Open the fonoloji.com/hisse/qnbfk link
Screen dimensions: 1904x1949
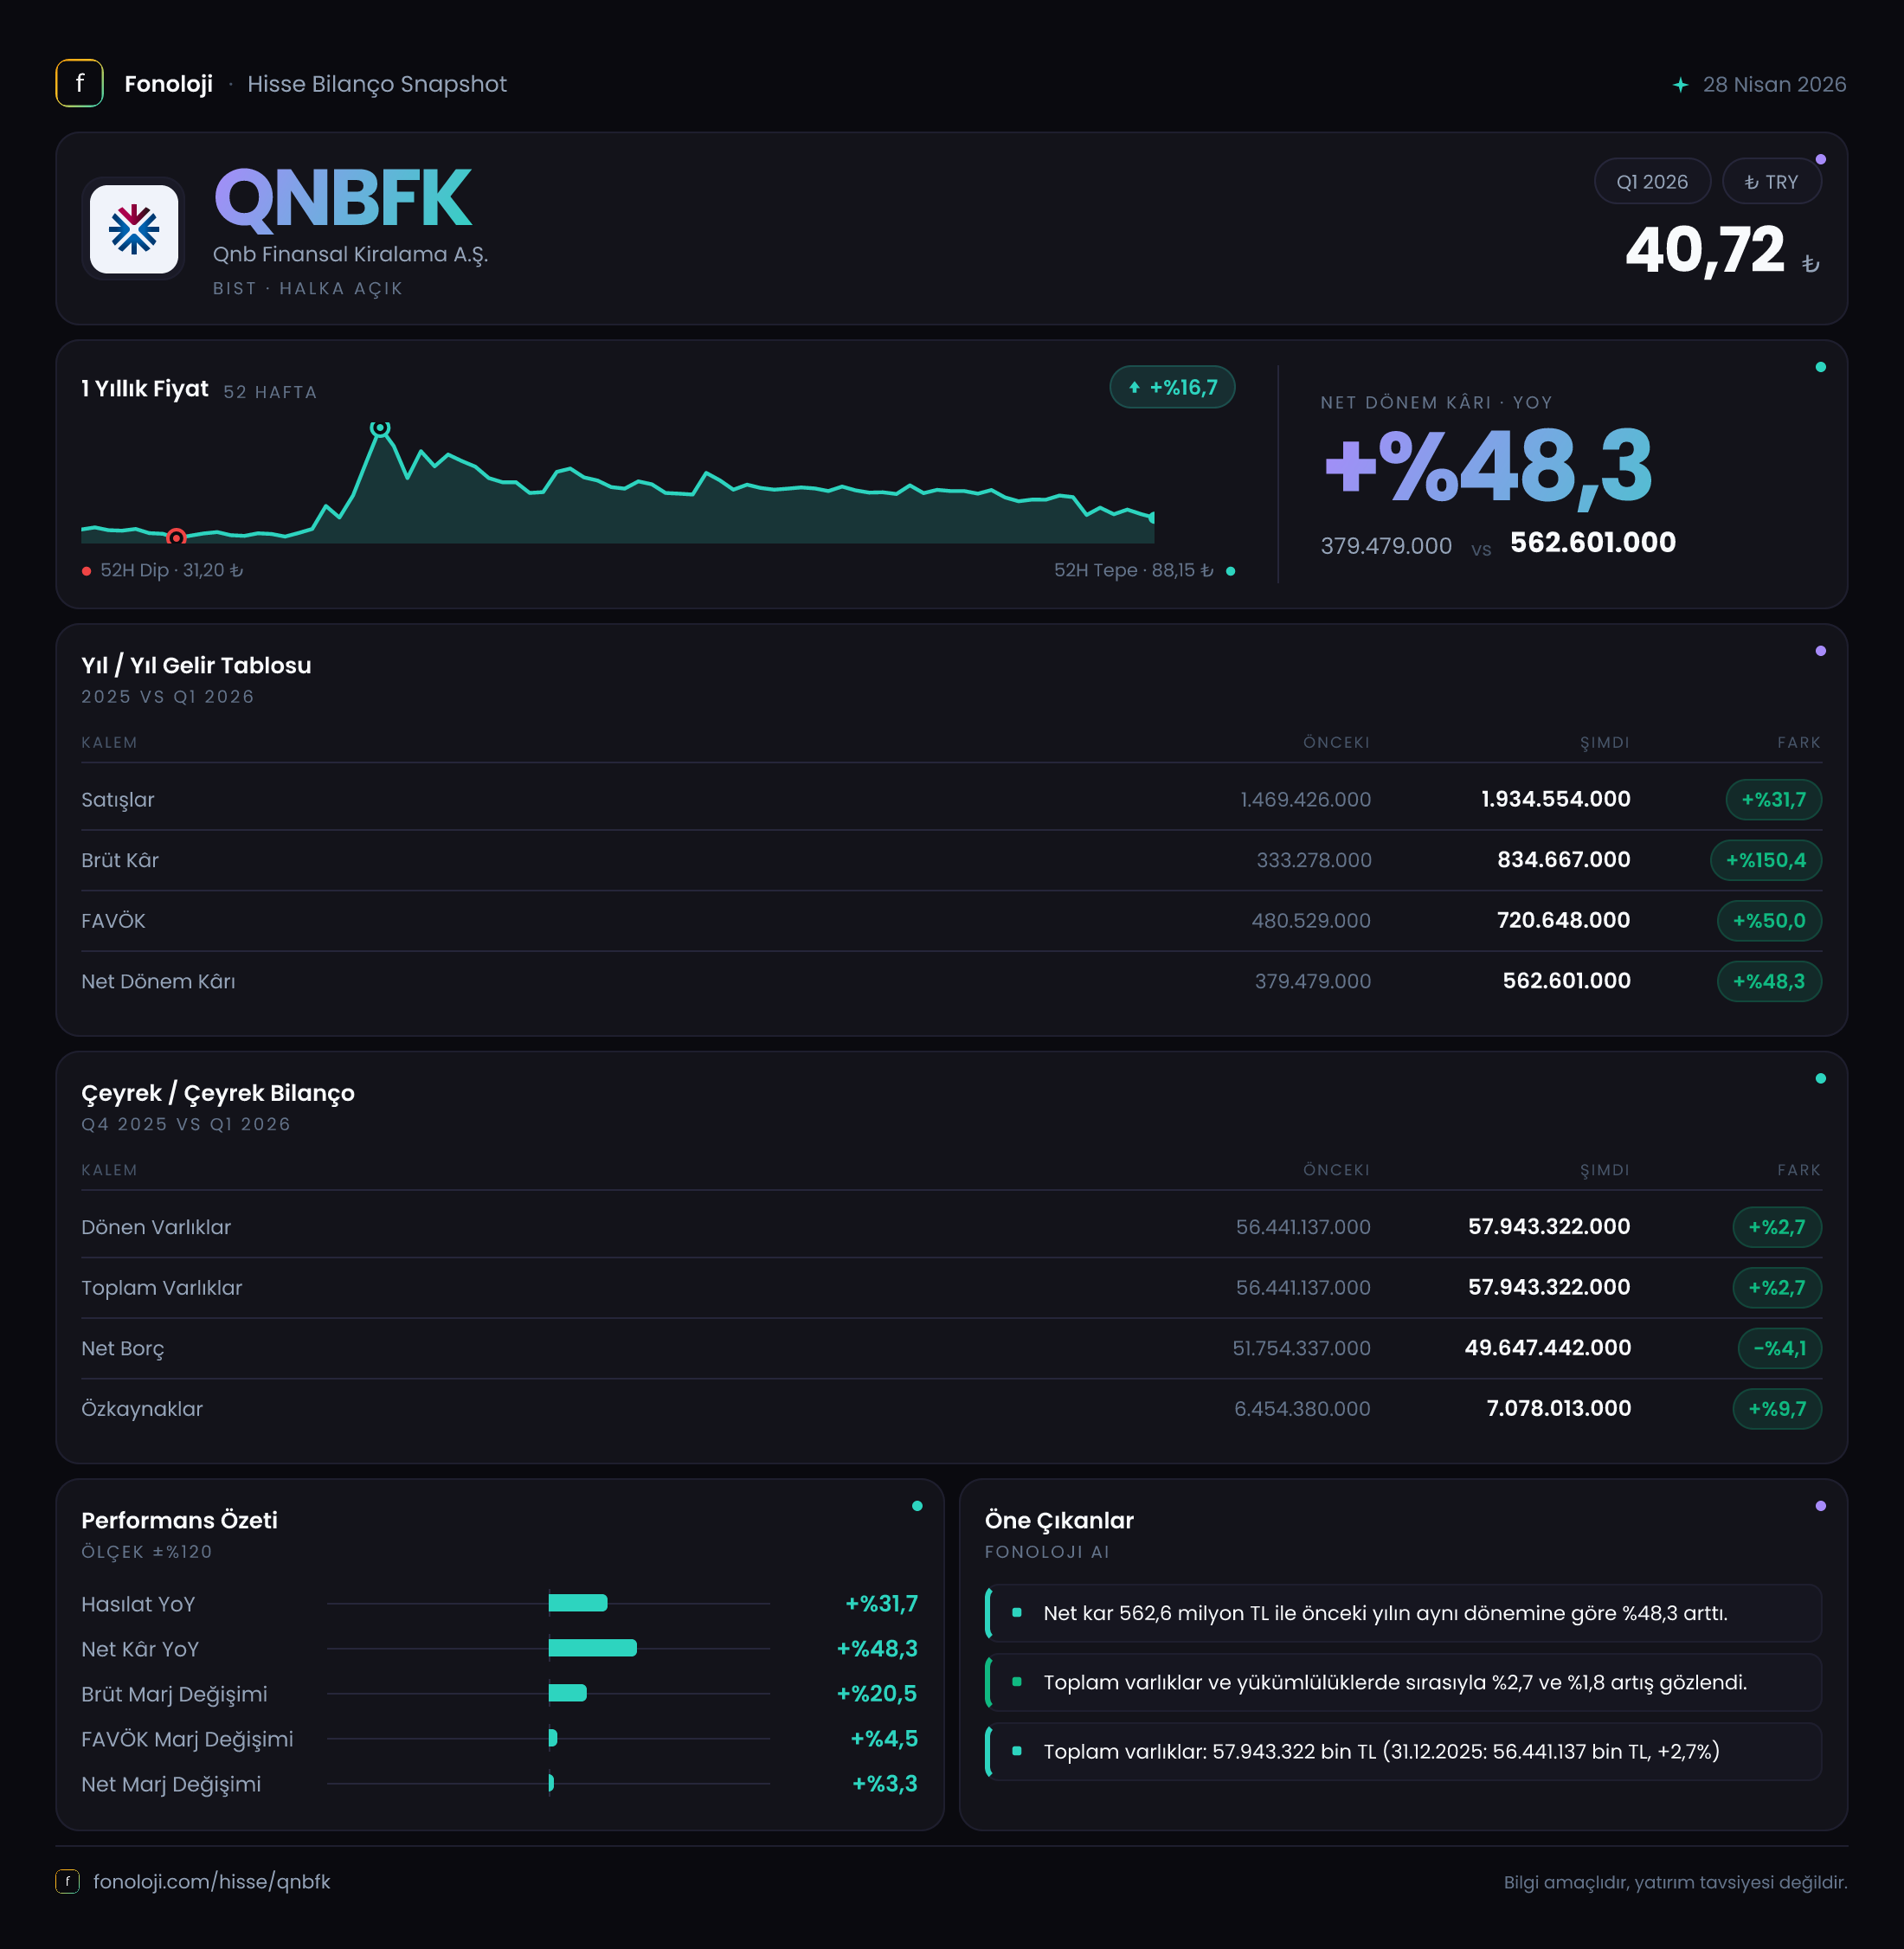coord(212,1881)
